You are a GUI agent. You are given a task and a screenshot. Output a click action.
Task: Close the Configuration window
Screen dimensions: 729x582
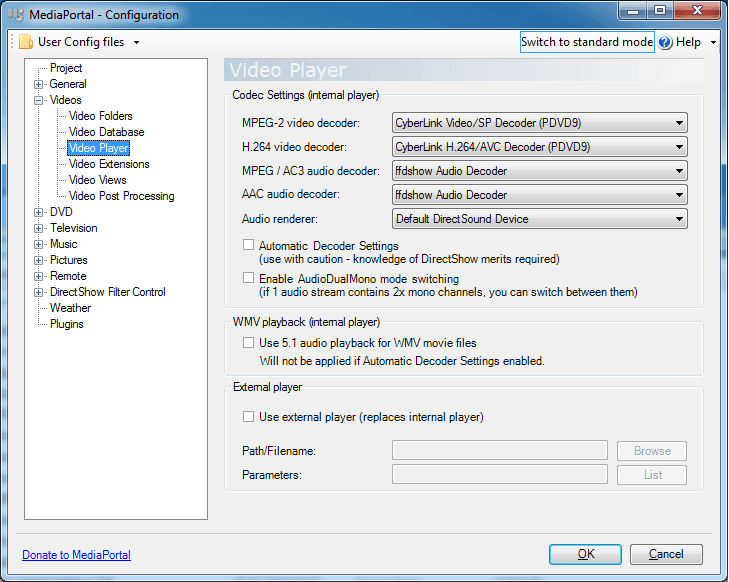(697, 10)
